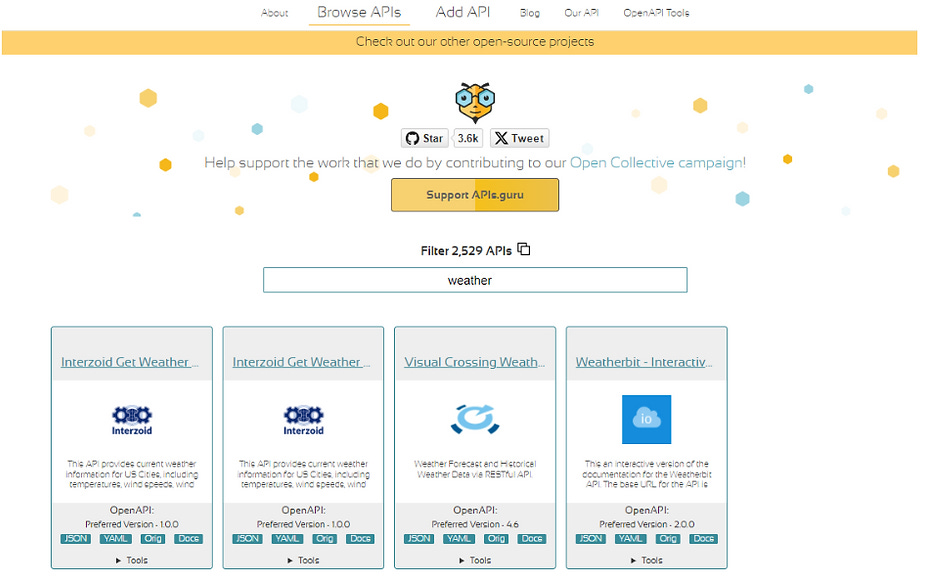The height and width of the screenshot is (583, 925).
Task: Click the open-source projects banner
Action: 459,42
